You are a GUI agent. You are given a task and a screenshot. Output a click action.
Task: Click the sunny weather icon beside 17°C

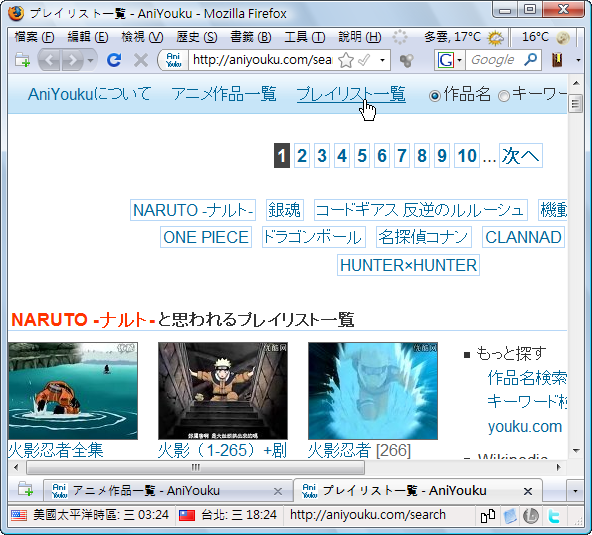click(495, 37)
